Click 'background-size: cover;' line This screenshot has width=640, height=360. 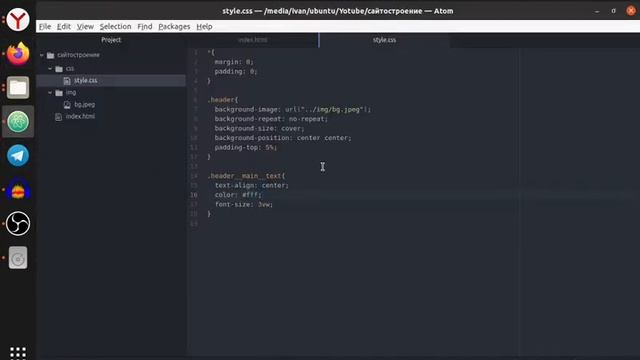[x=259, y=129]
